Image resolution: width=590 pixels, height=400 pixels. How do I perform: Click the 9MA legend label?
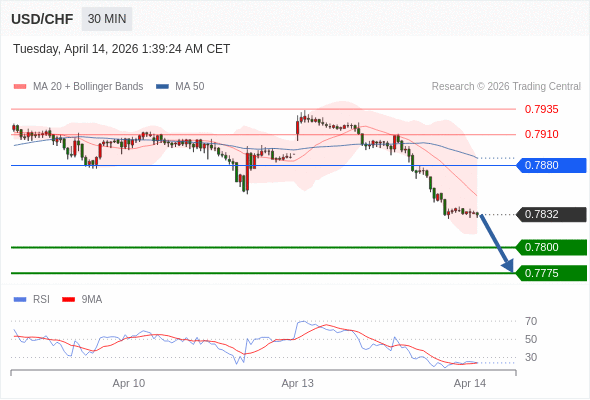click(92, 300)
